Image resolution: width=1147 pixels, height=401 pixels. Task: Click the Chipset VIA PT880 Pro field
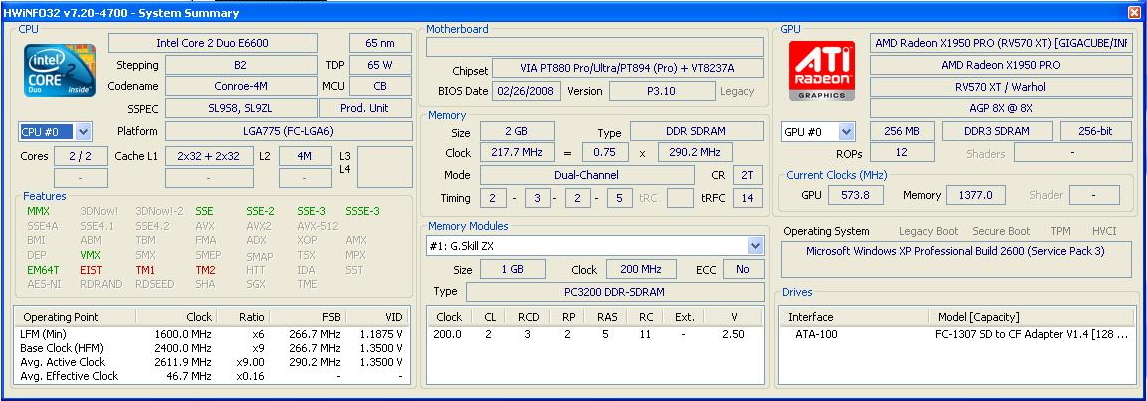pos(628,70)
